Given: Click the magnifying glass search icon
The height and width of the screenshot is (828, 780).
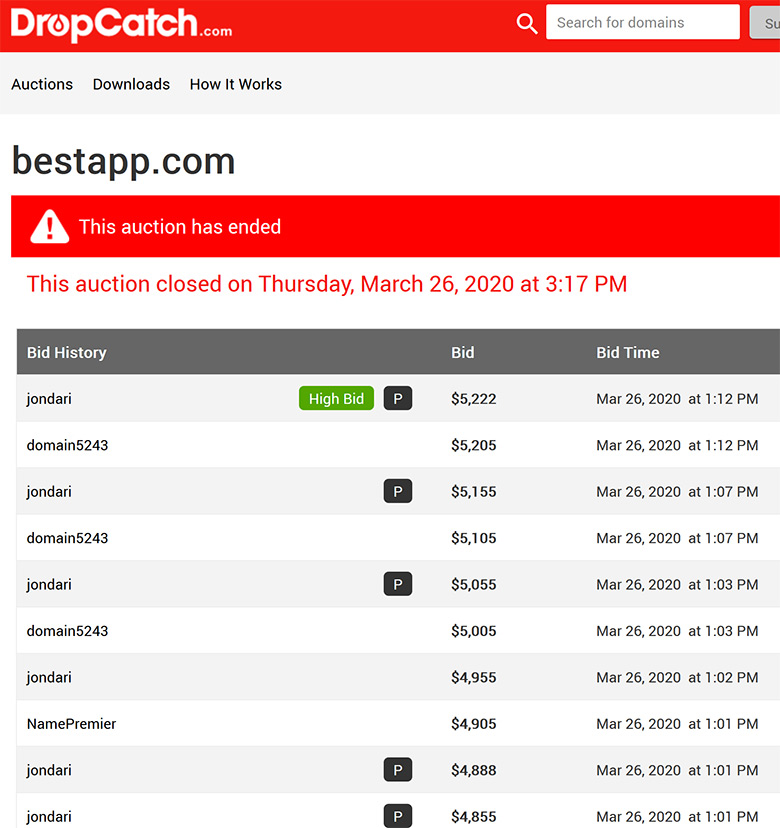Looking at the screenshot, I should point(527,23).
